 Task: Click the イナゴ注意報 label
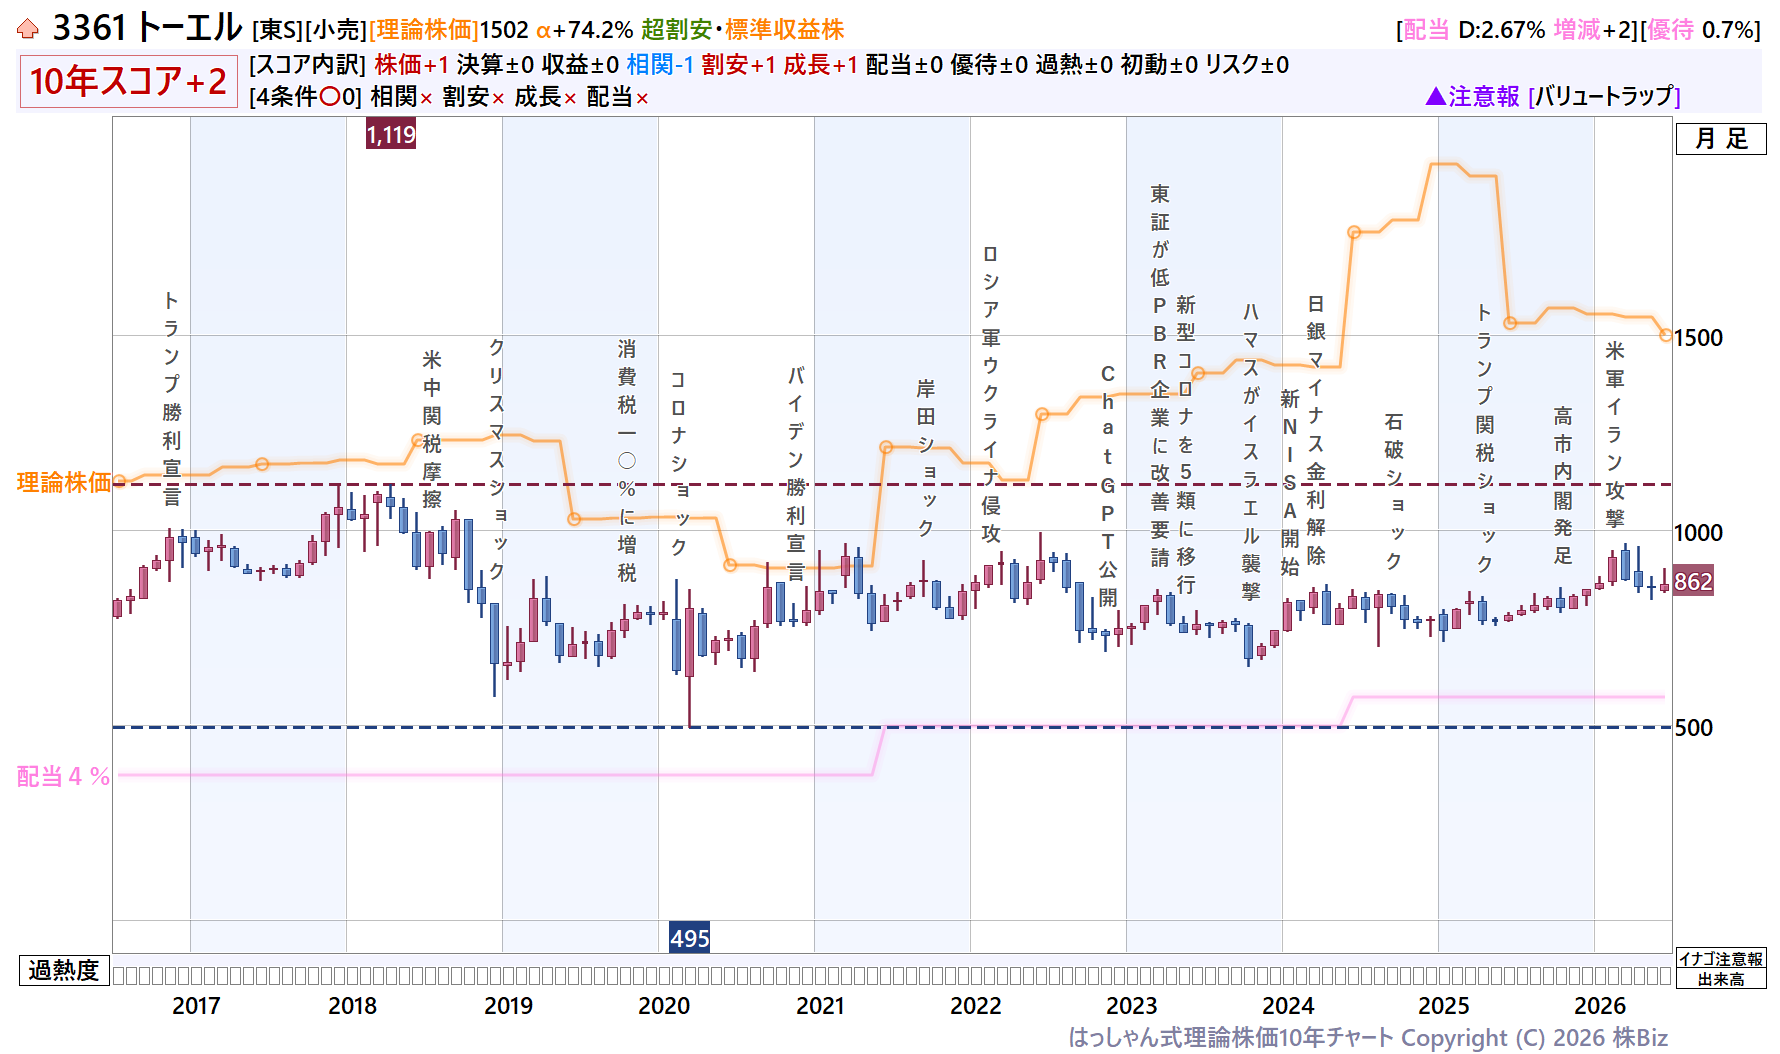click(x=1721, y=959)
